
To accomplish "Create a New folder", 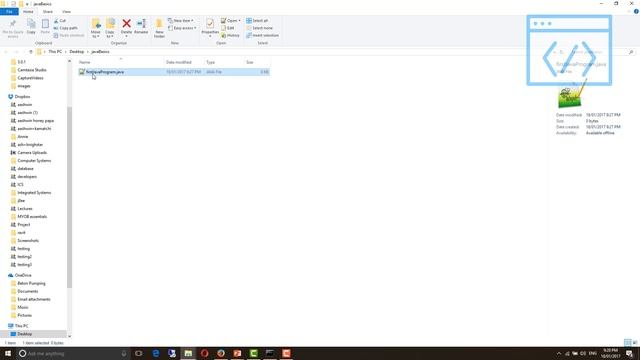I will point(159,28).
